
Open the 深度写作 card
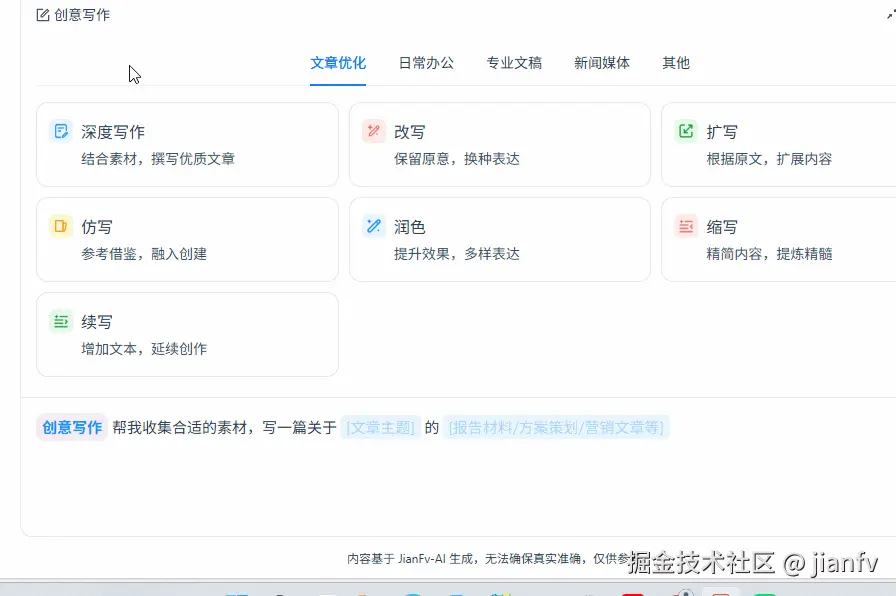[187, 143]
